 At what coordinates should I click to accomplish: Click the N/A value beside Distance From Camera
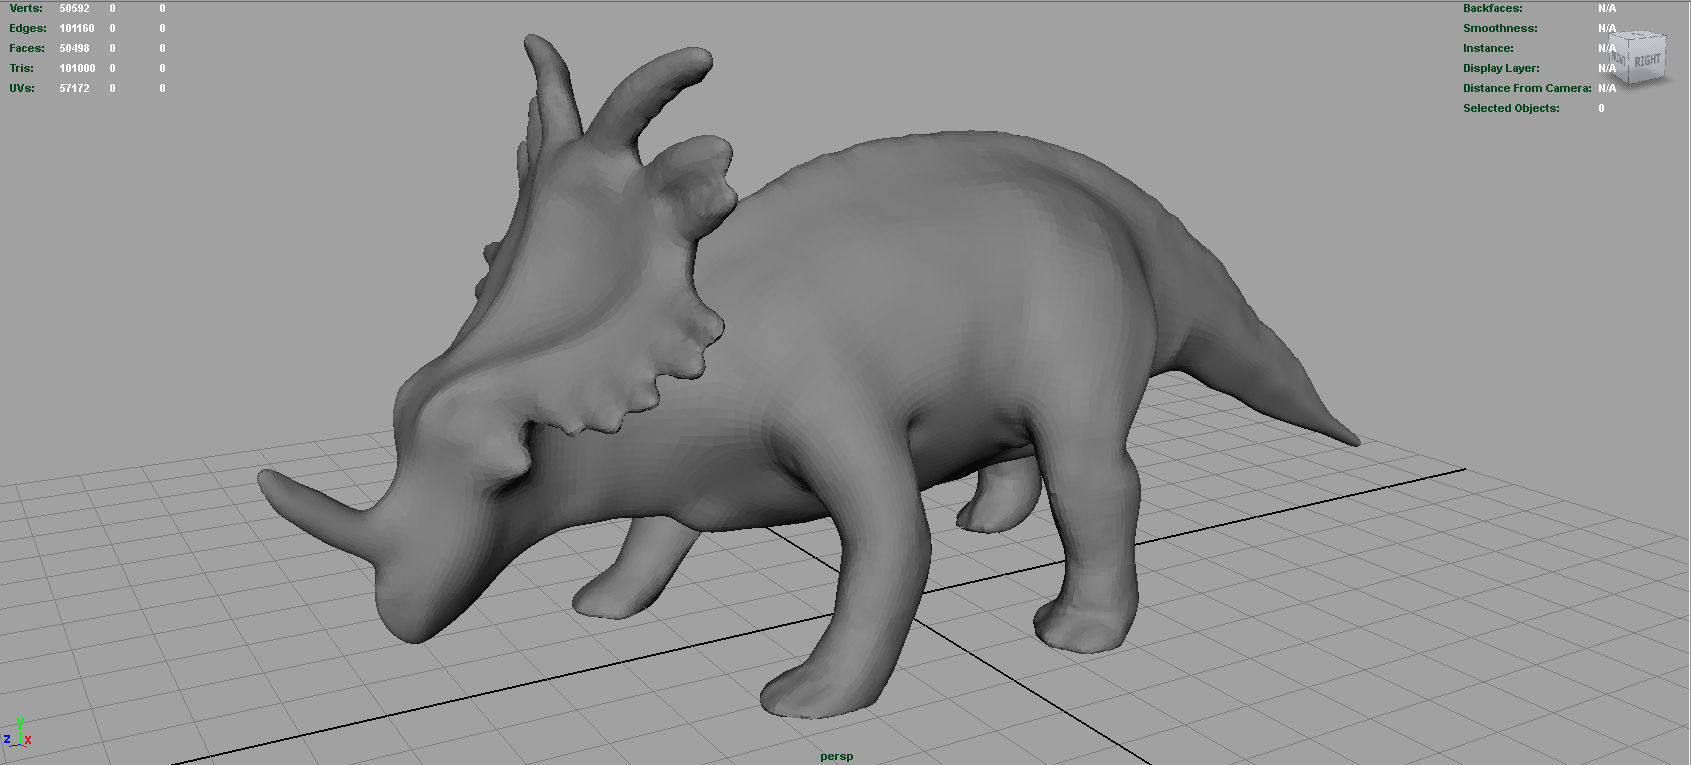click(1607, 88)
